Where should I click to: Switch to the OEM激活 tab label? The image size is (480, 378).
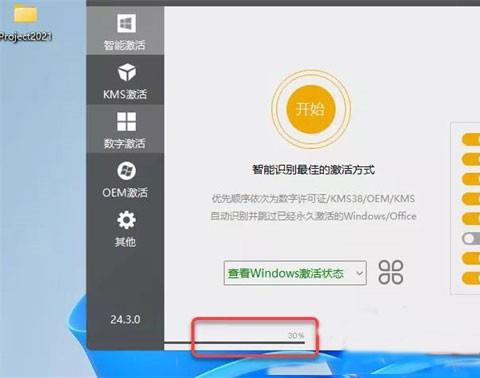click(125, 193)
